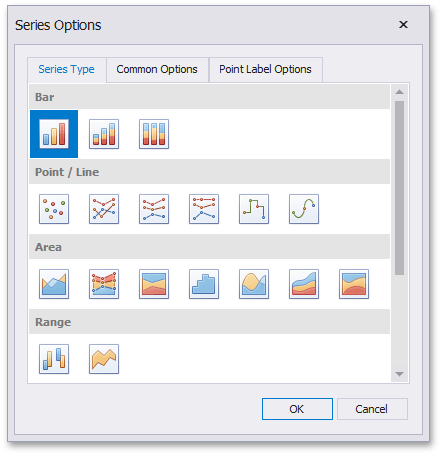Select the Point scatter series icon

(54, 209)
